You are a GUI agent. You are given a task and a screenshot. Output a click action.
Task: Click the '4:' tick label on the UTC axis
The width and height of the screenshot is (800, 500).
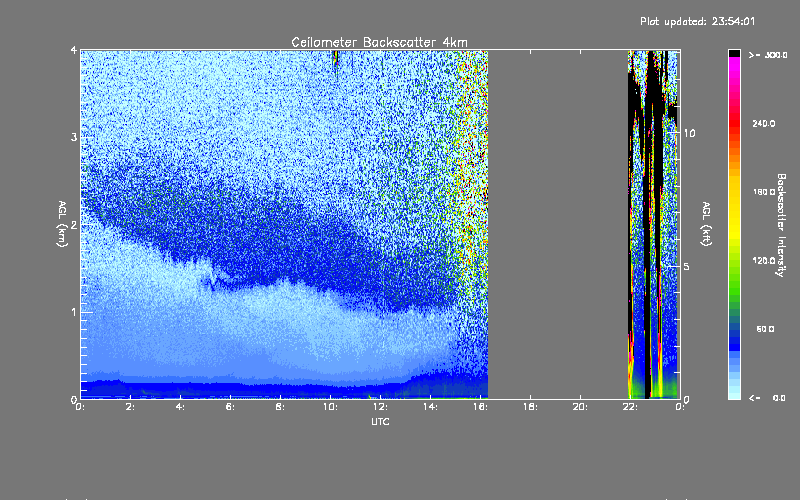click(x=180, y=407)
